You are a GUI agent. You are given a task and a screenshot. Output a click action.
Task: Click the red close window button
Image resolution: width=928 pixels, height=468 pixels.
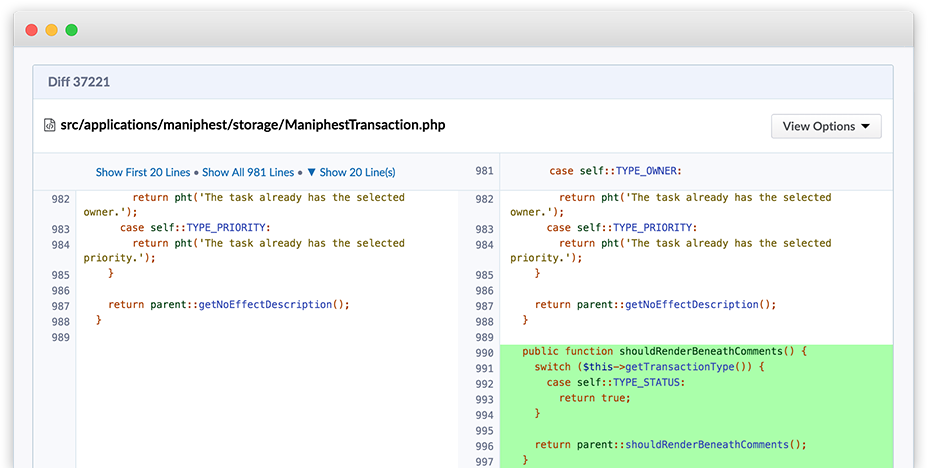coord(32,30)
